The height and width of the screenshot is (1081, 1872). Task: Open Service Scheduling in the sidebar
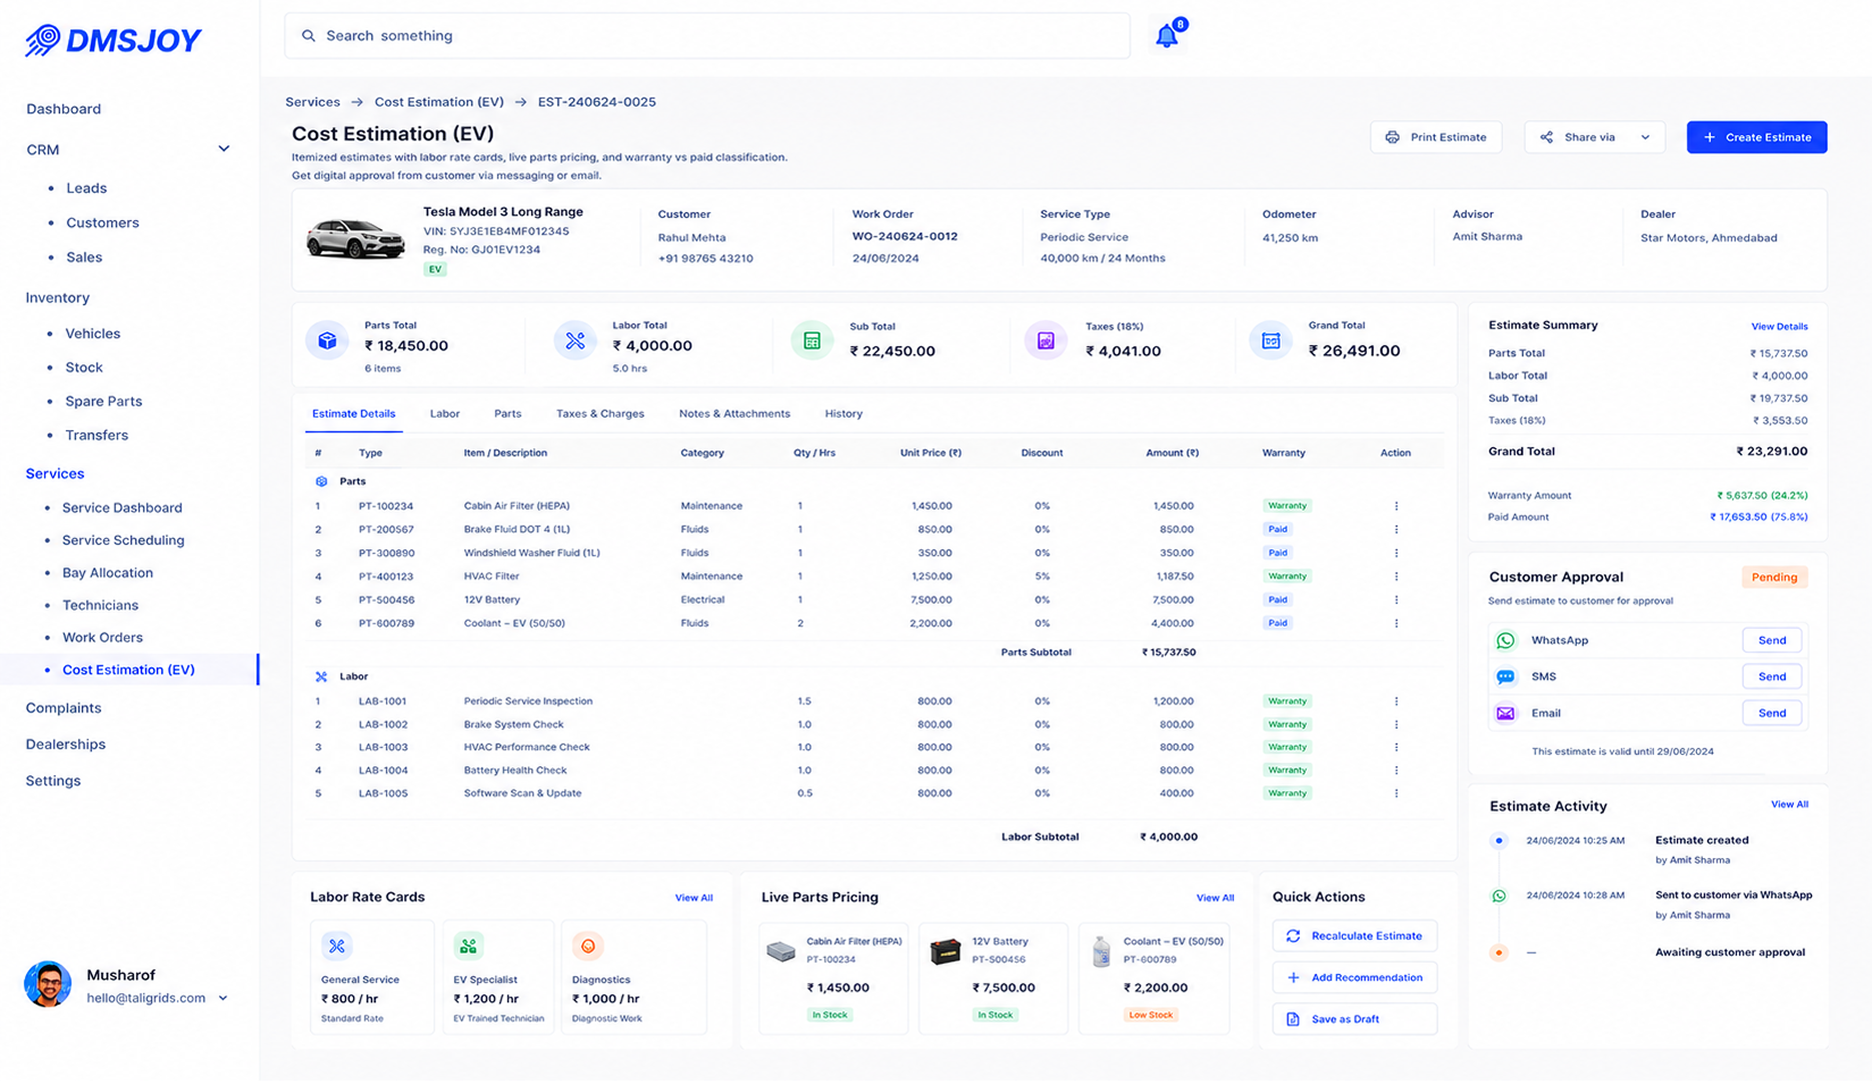pos(123,540)
